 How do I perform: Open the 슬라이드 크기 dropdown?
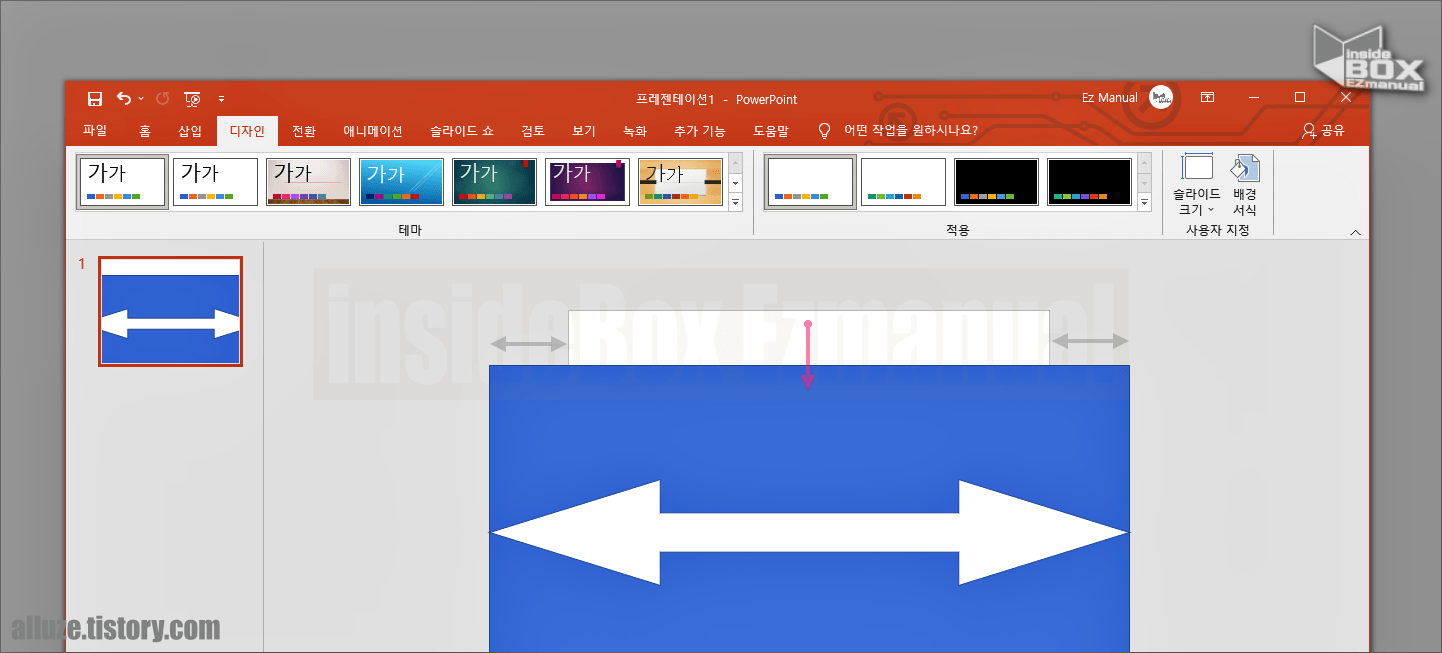tap(1197, 186)
